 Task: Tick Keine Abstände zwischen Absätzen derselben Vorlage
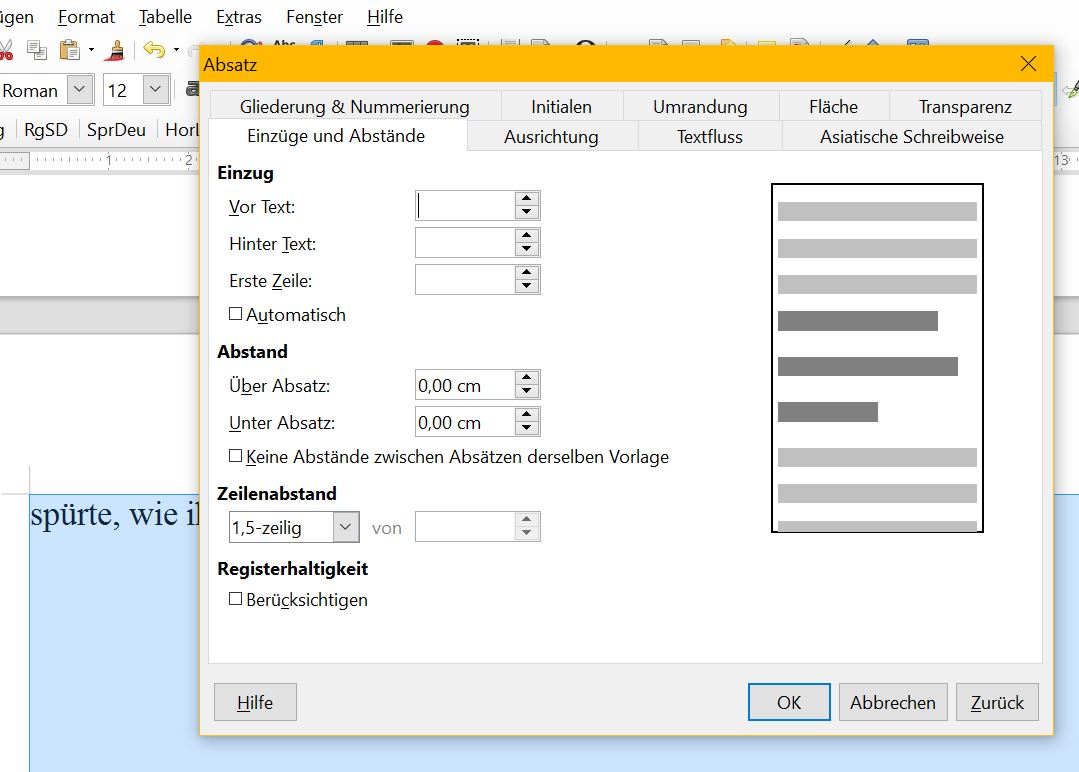pyautogui.click(x=236, y=456)
